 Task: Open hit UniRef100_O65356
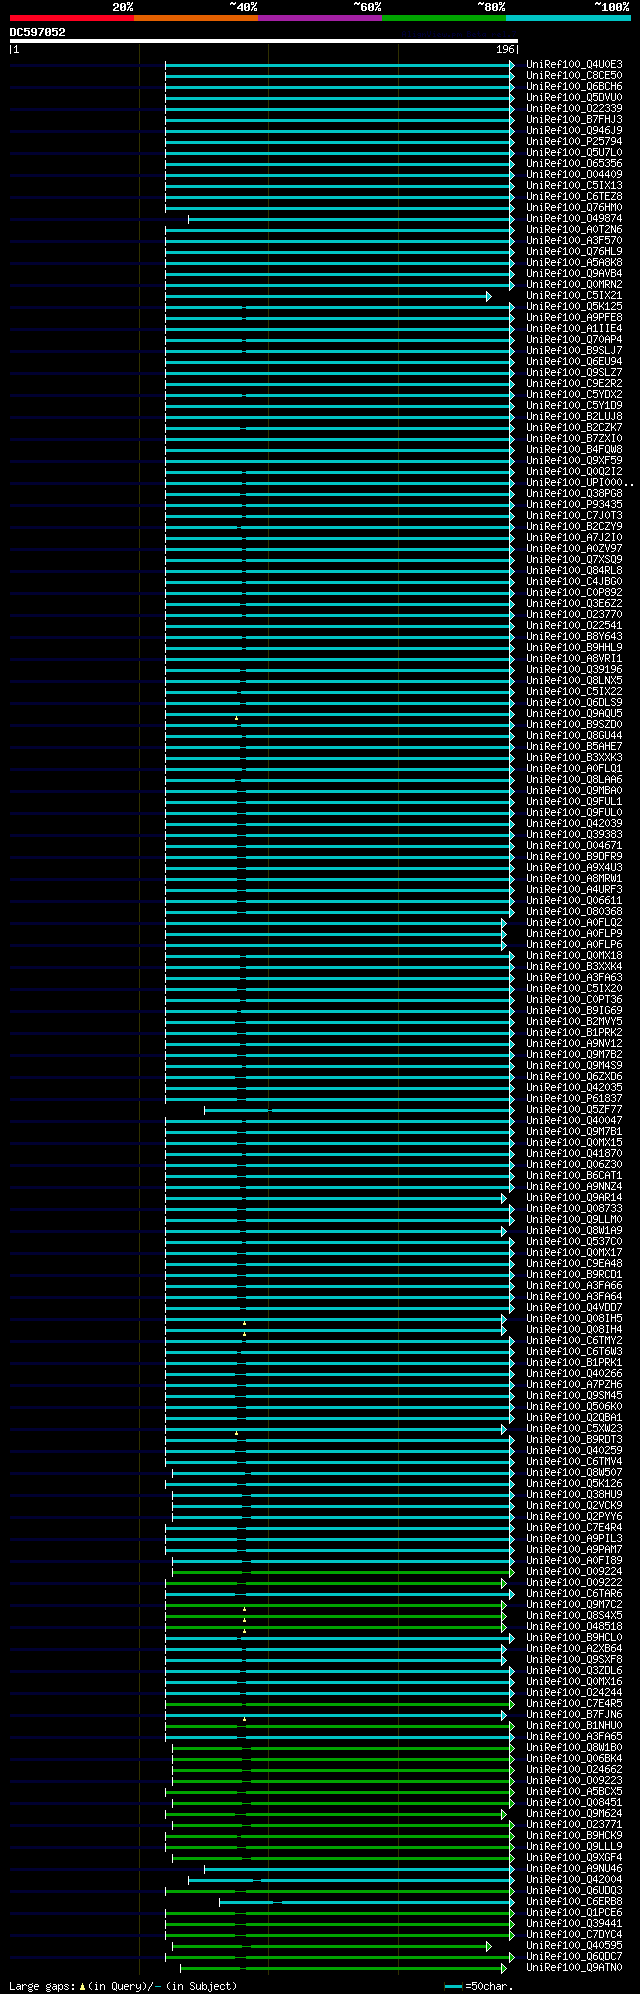pos(574,163)
